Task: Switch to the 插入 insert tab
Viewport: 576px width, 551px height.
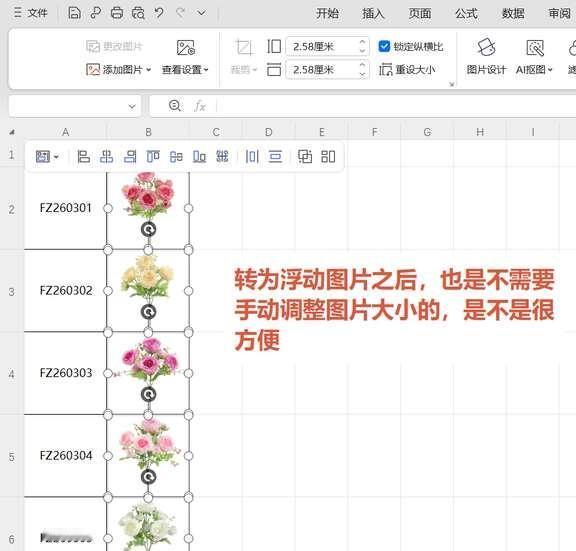Action: pyautogui.click(x=373, y=14)
